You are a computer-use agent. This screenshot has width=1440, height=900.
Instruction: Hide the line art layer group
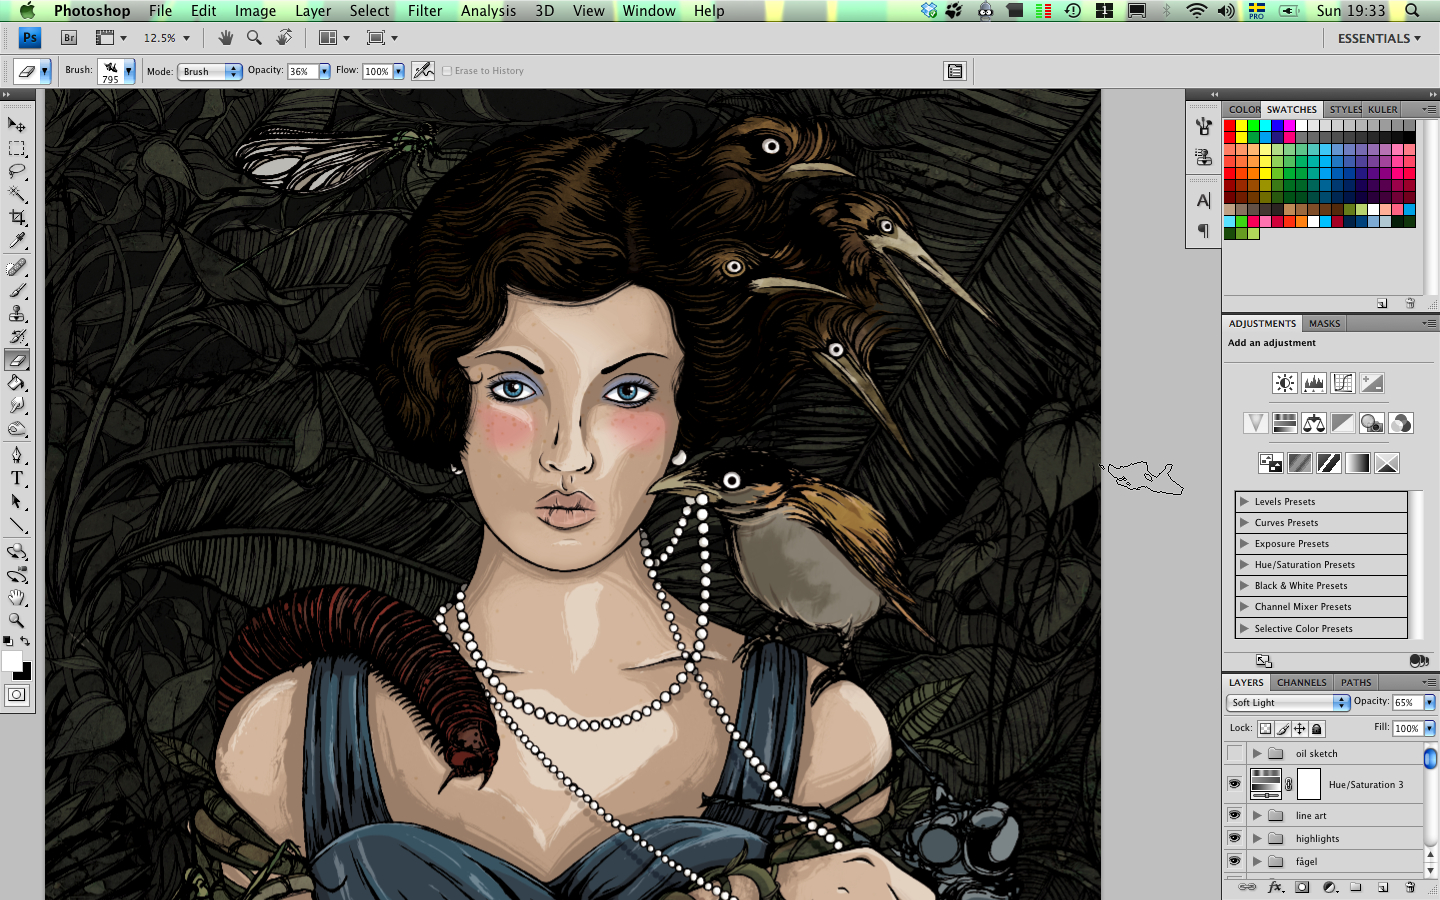1235,815
